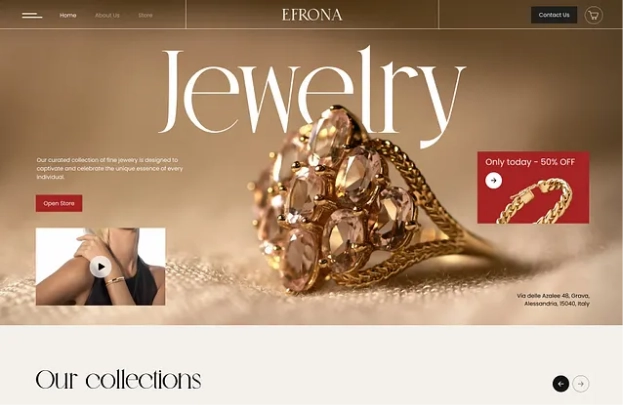Open the hamburger menu icon
Image resolution: width=623 pixels, height=405 pixels.
click(x=32, y=16)
